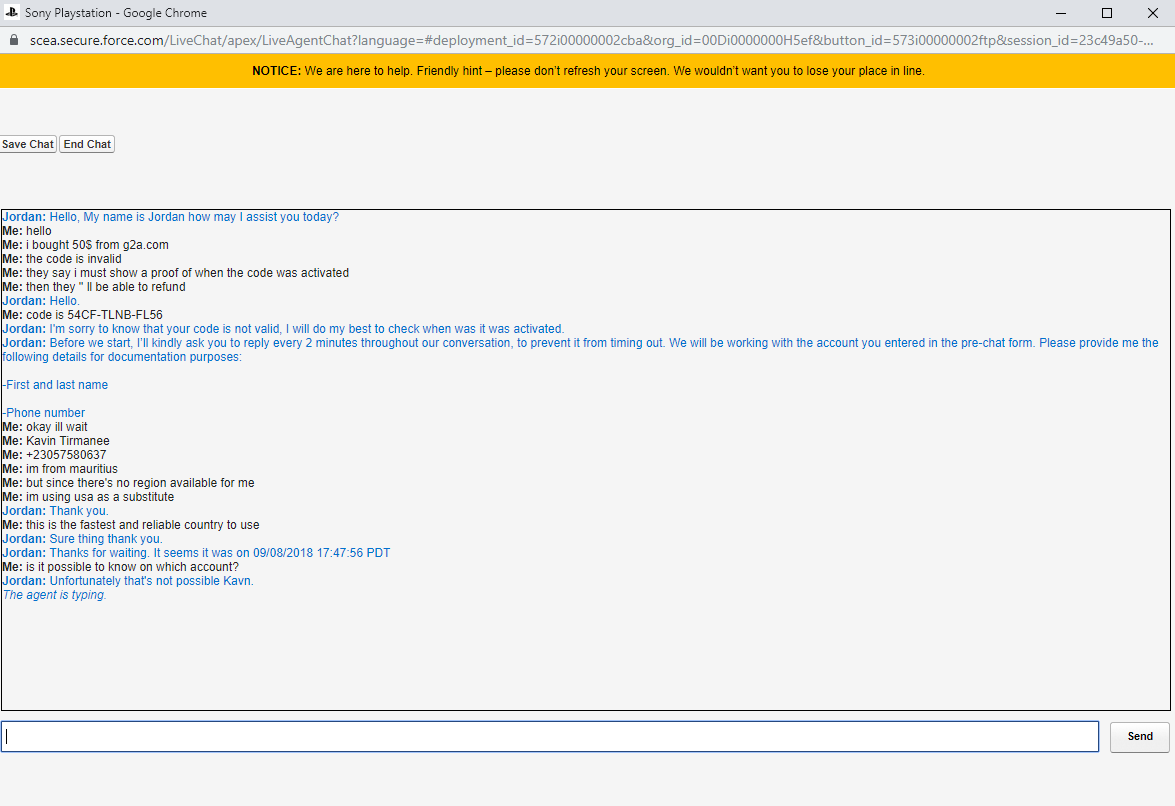Click message 'then they'll be able to refund'
Screen dimensions: 1175x806
(94, 287)
